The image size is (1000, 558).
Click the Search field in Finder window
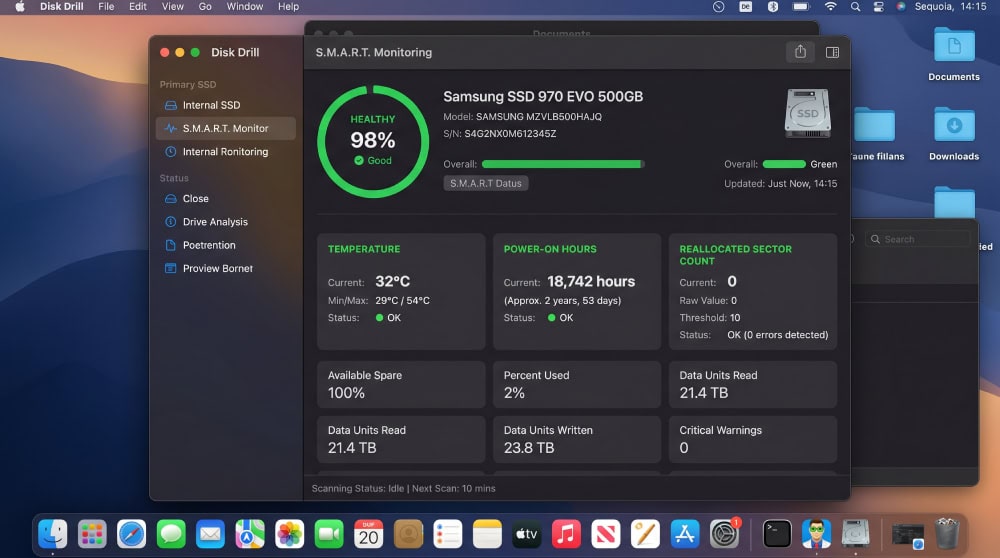(x=918, y=239)
